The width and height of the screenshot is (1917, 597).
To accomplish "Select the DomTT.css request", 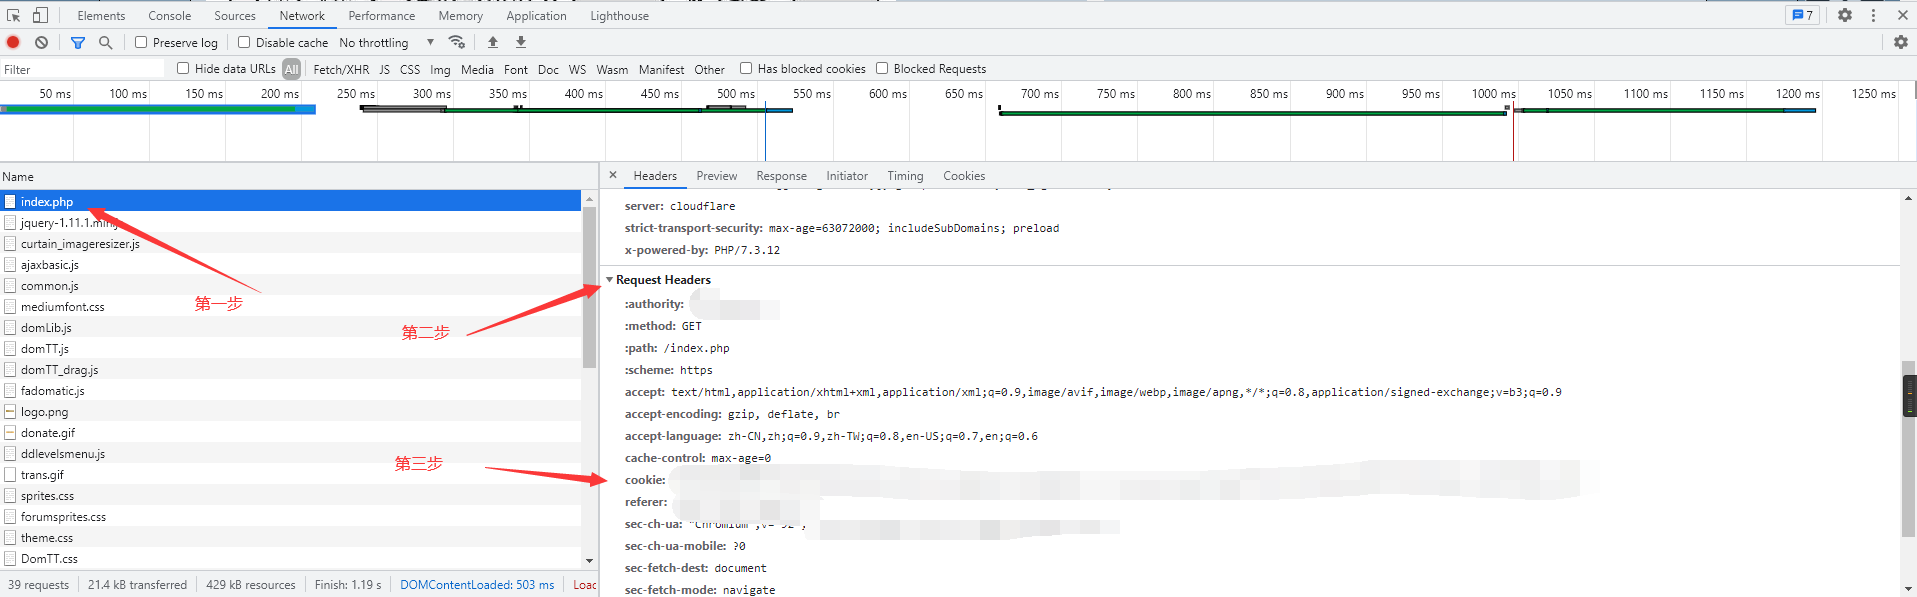I will [290, 558].
